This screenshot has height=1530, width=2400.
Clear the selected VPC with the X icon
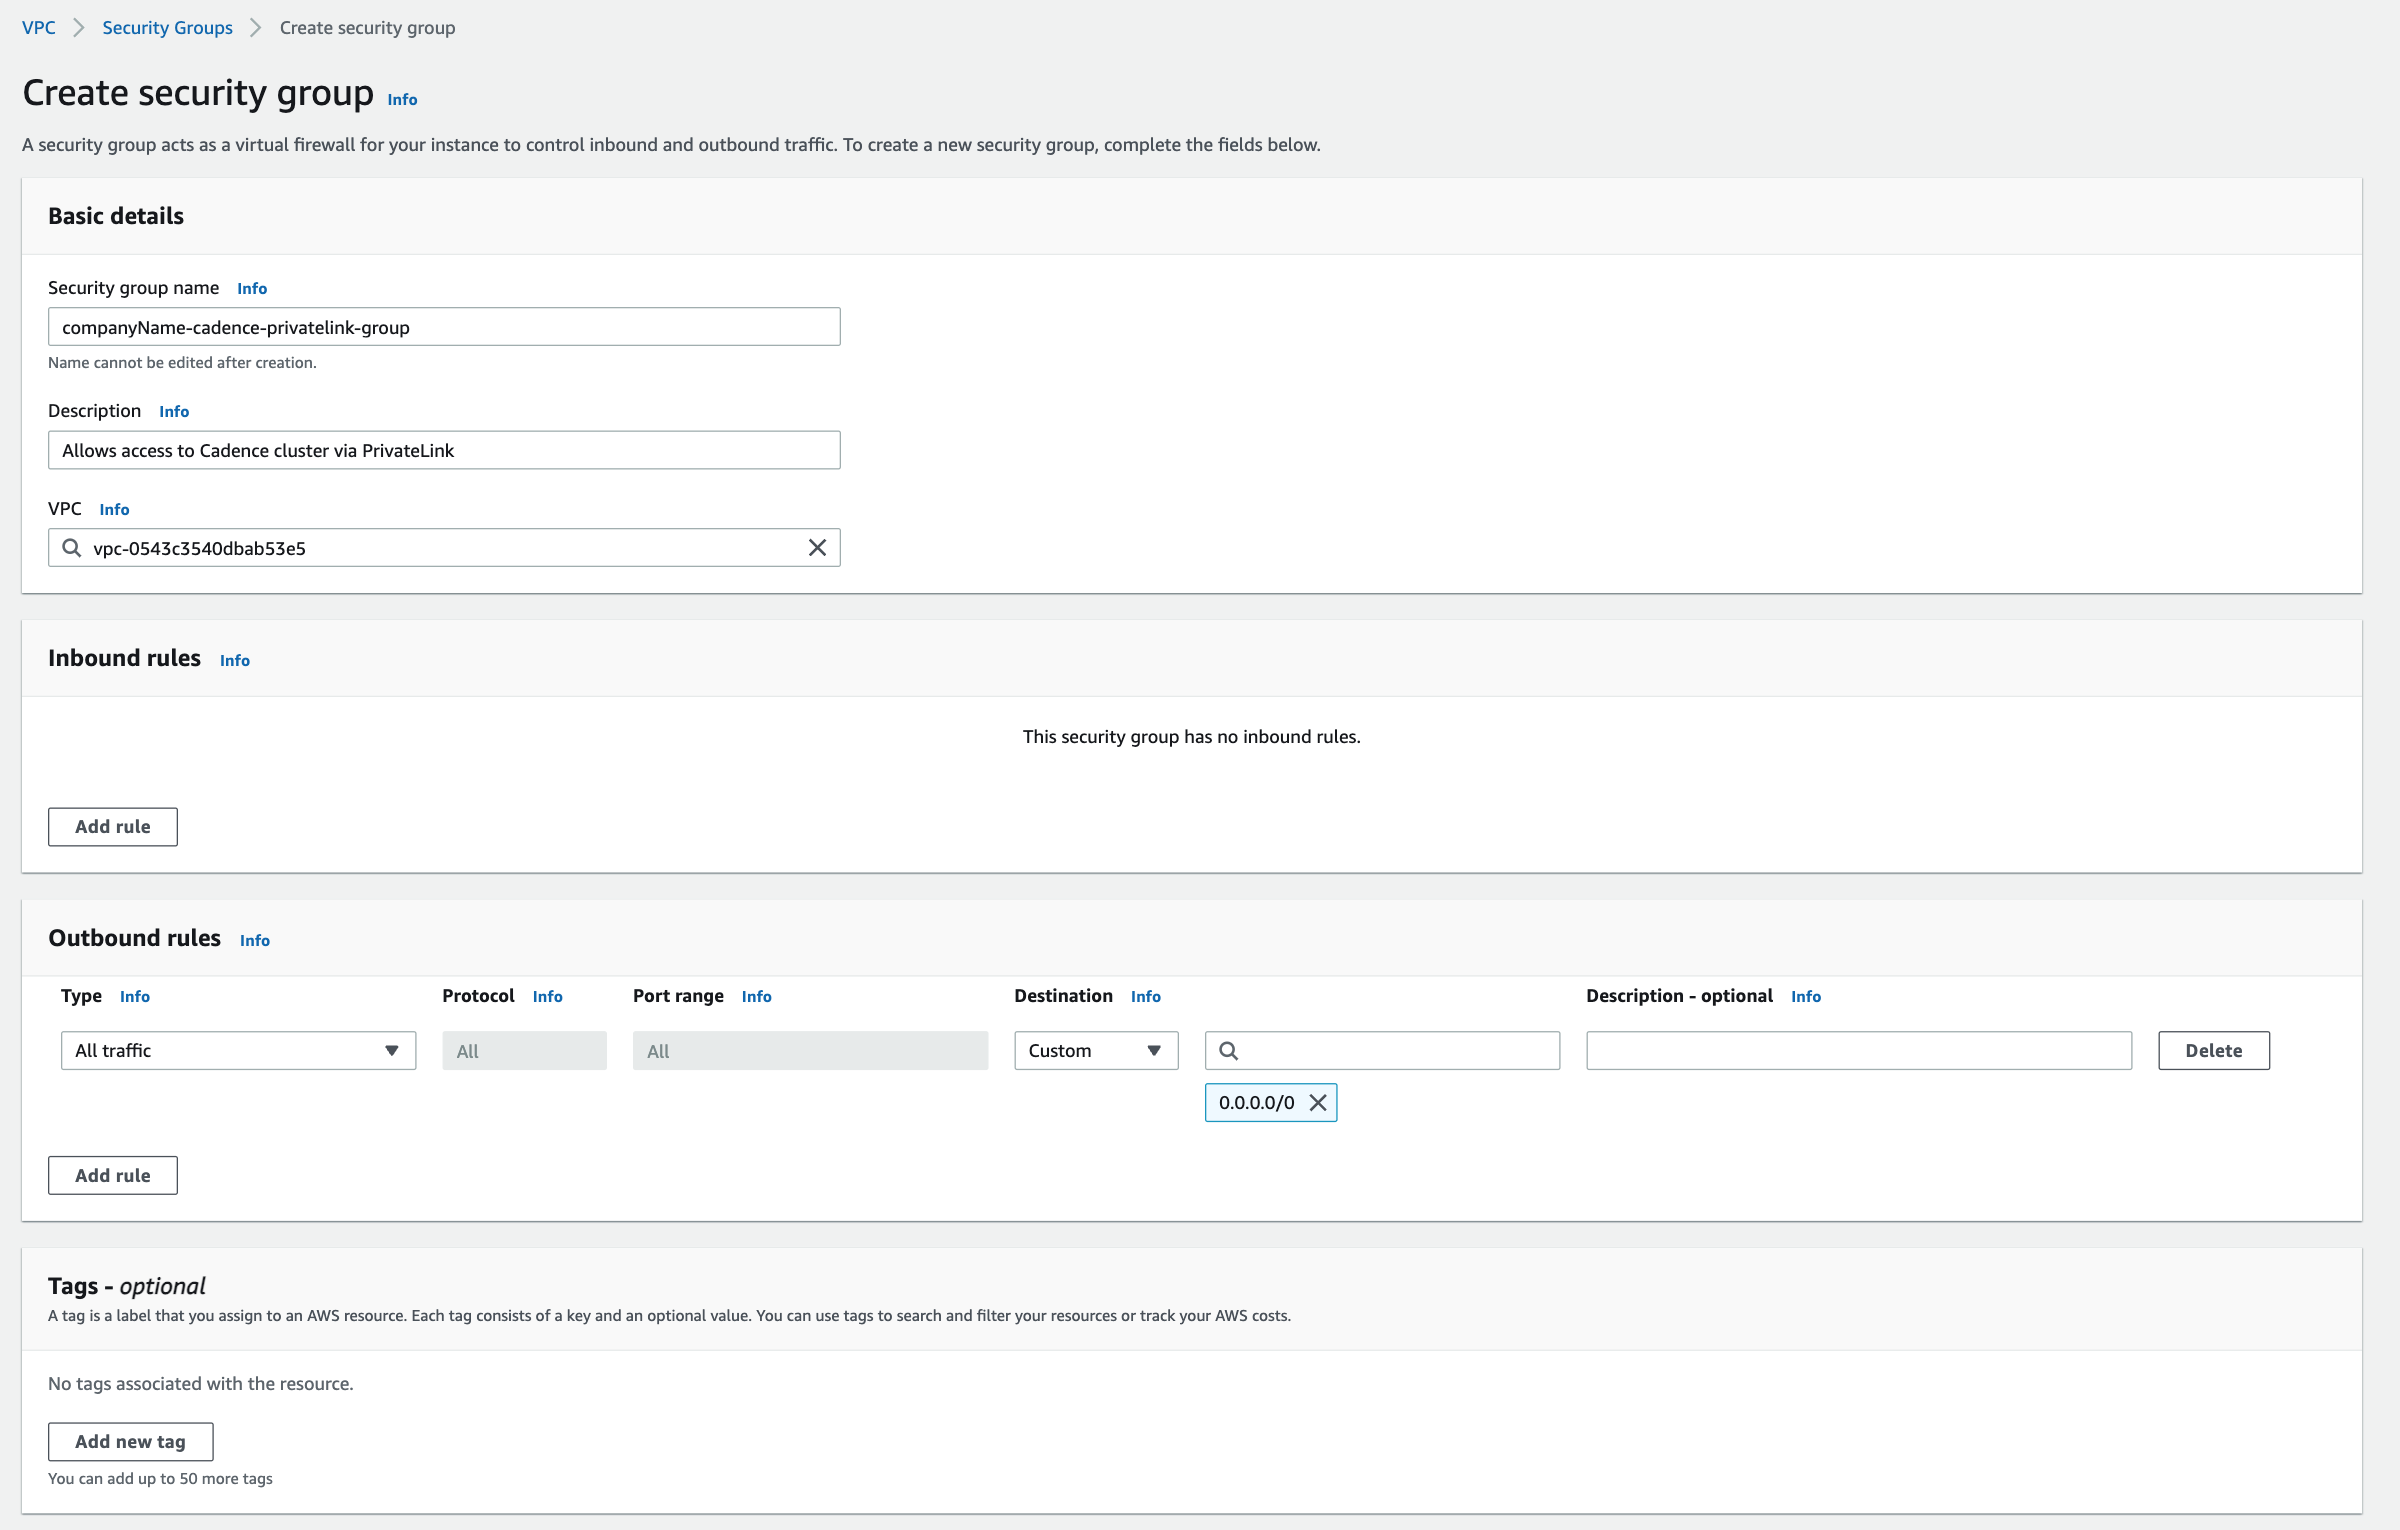[817, 548]
